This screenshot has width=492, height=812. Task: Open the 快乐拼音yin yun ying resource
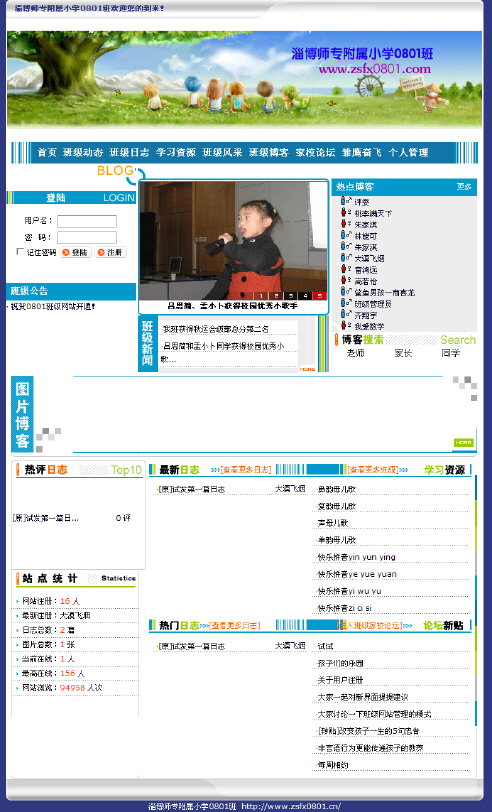tap(356, 557)
